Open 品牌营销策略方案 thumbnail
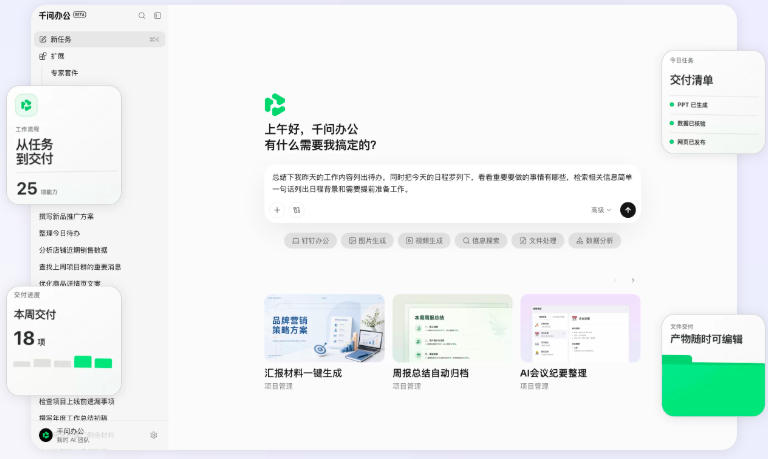The image size is (768, 459). coord(324,328)
